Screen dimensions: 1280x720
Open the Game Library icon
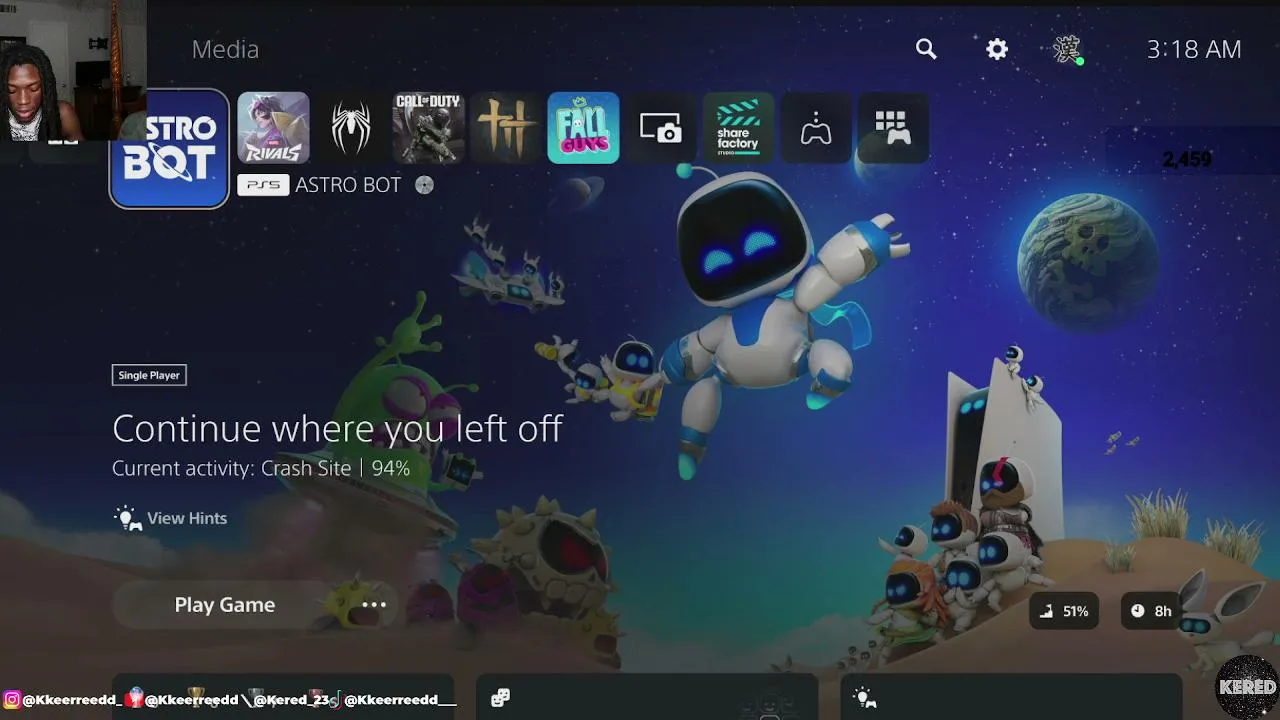(893, 128)
